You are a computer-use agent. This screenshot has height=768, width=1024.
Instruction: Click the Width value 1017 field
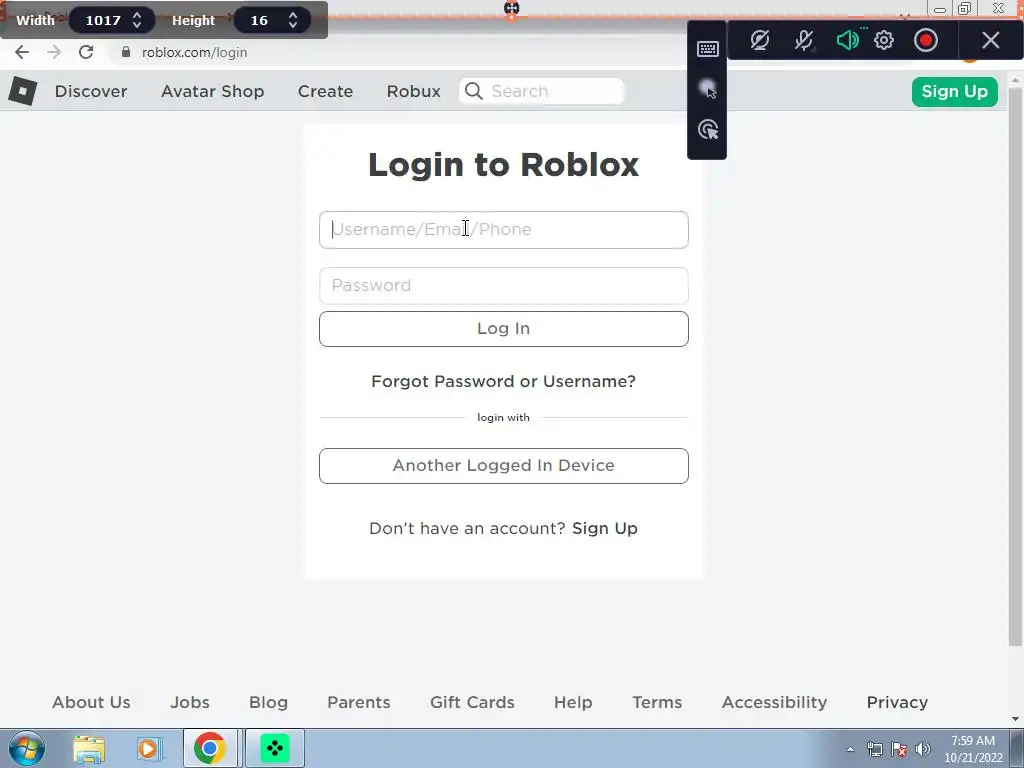tap(103, 20)
